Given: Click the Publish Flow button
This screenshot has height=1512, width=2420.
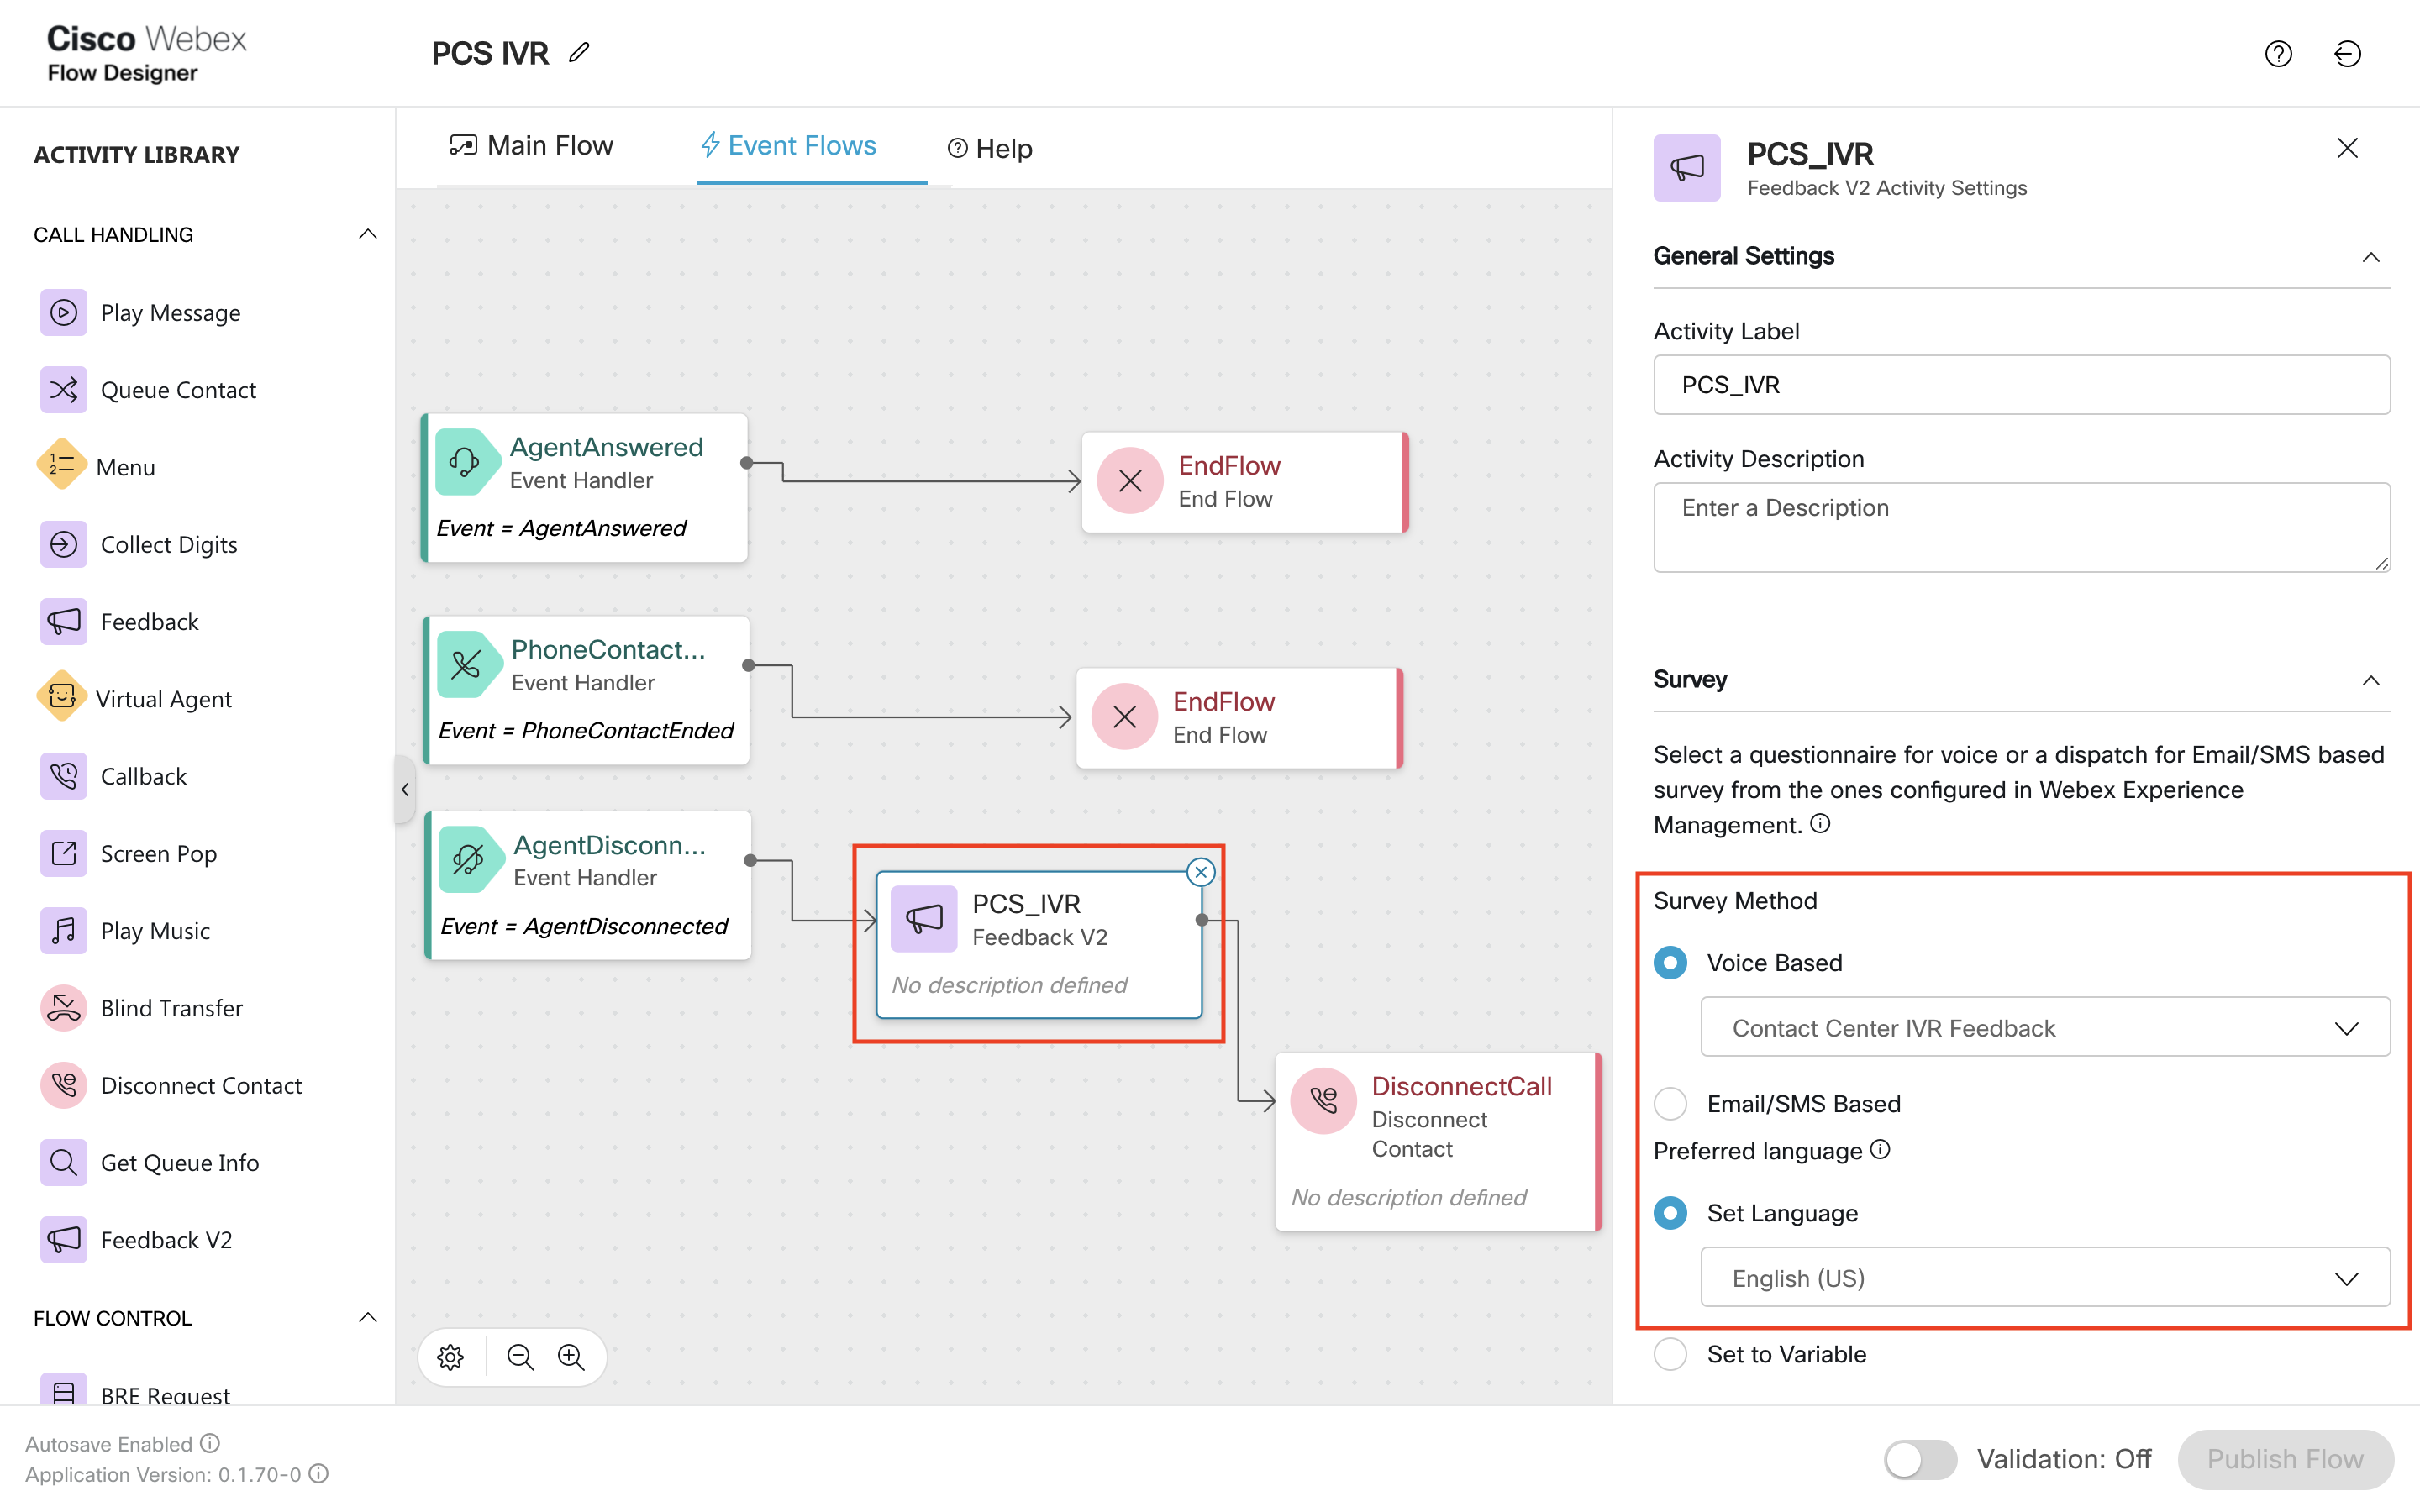Looking at the screenshot, I should coord(2284,1457).
